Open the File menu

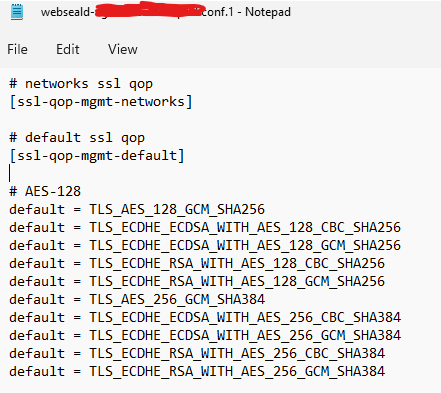click(x=17, y=49)
